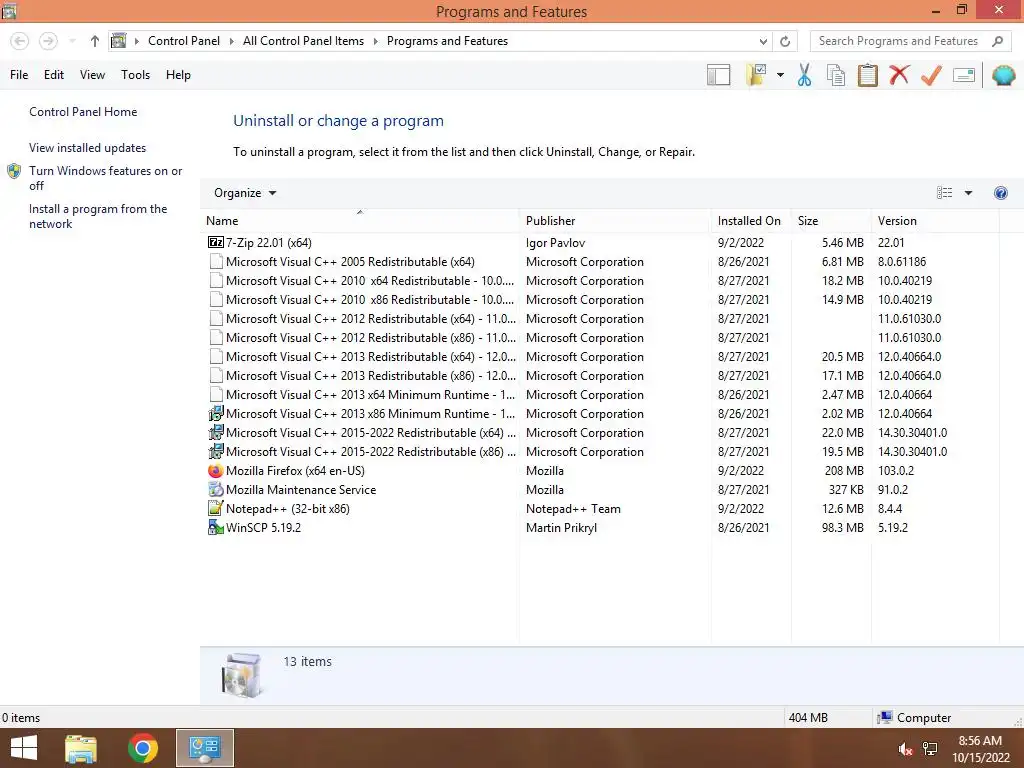
Task: Click the Classic Shell globe icon
Action: coord(1004,75)
